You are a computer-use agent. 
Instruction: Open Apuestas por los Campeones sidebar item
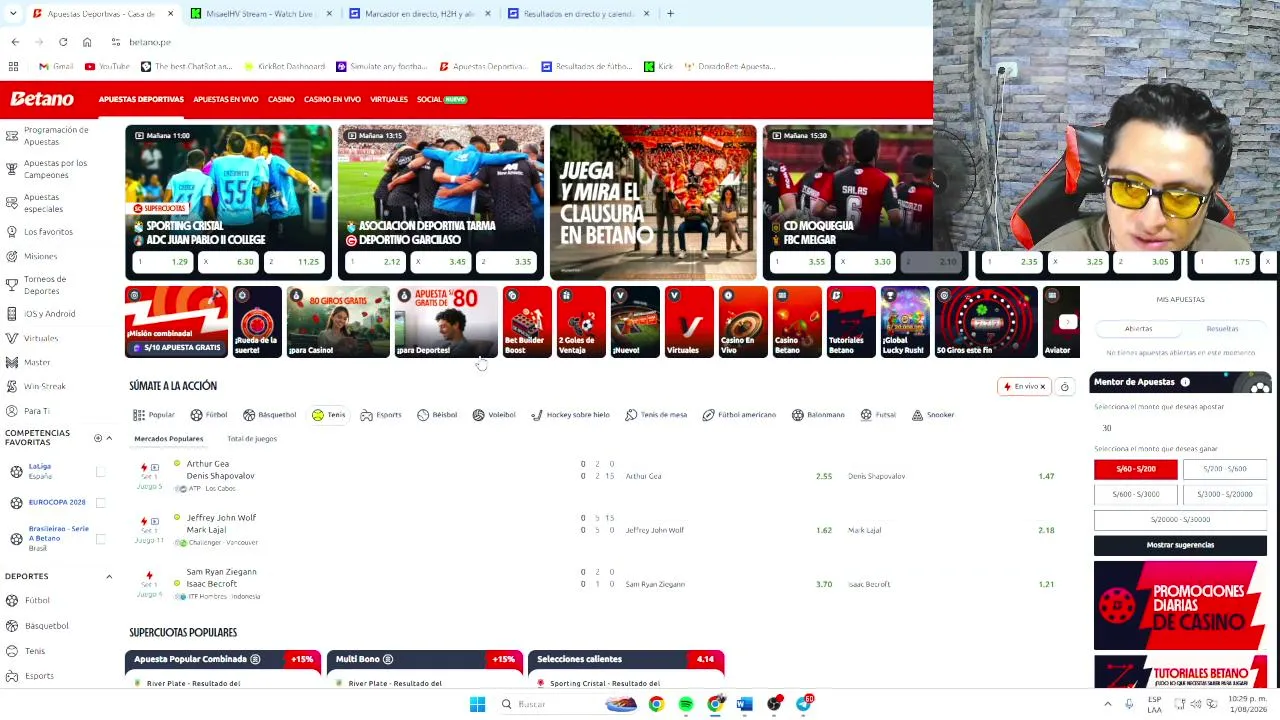(55, 169)
